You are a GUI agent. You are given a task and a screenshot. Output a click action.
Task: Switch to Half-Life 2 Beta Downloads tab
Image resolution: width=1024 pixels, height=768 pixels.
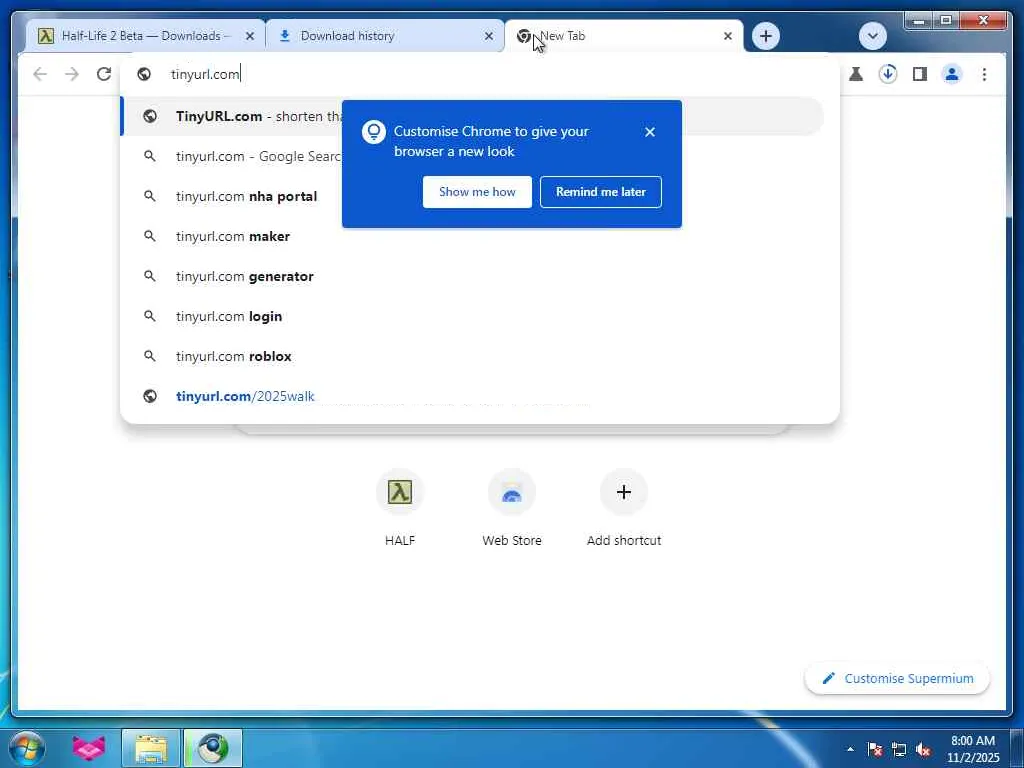pos(146,36)
